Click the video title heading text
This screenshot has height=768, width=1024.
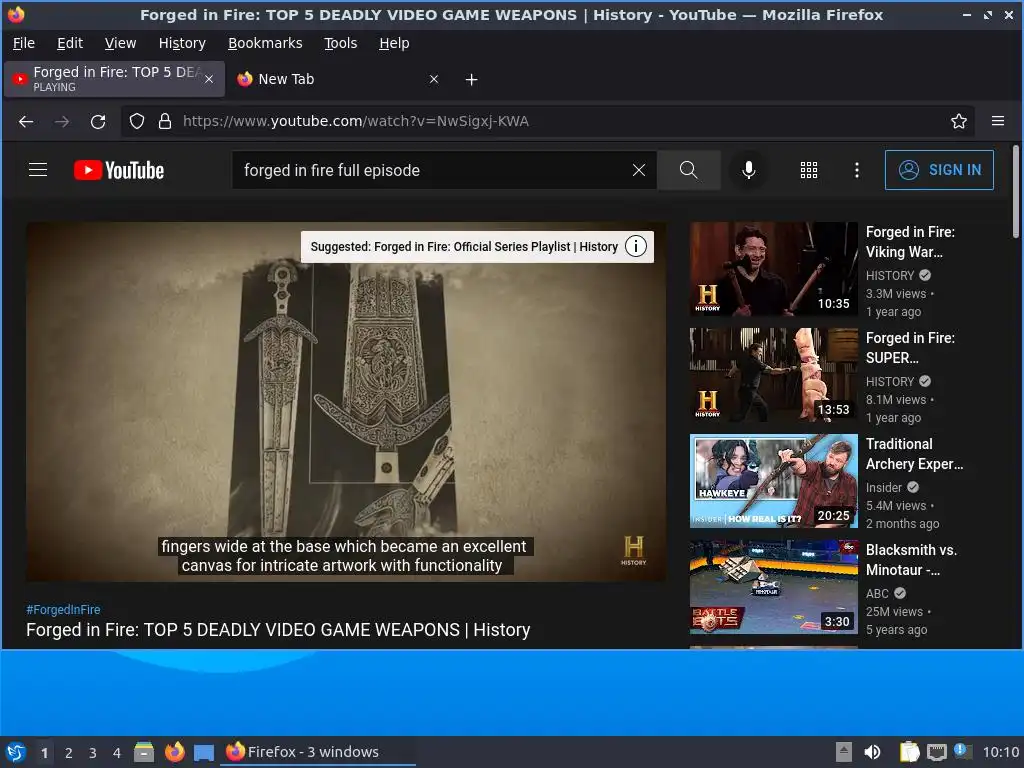[x=278, y=630]
